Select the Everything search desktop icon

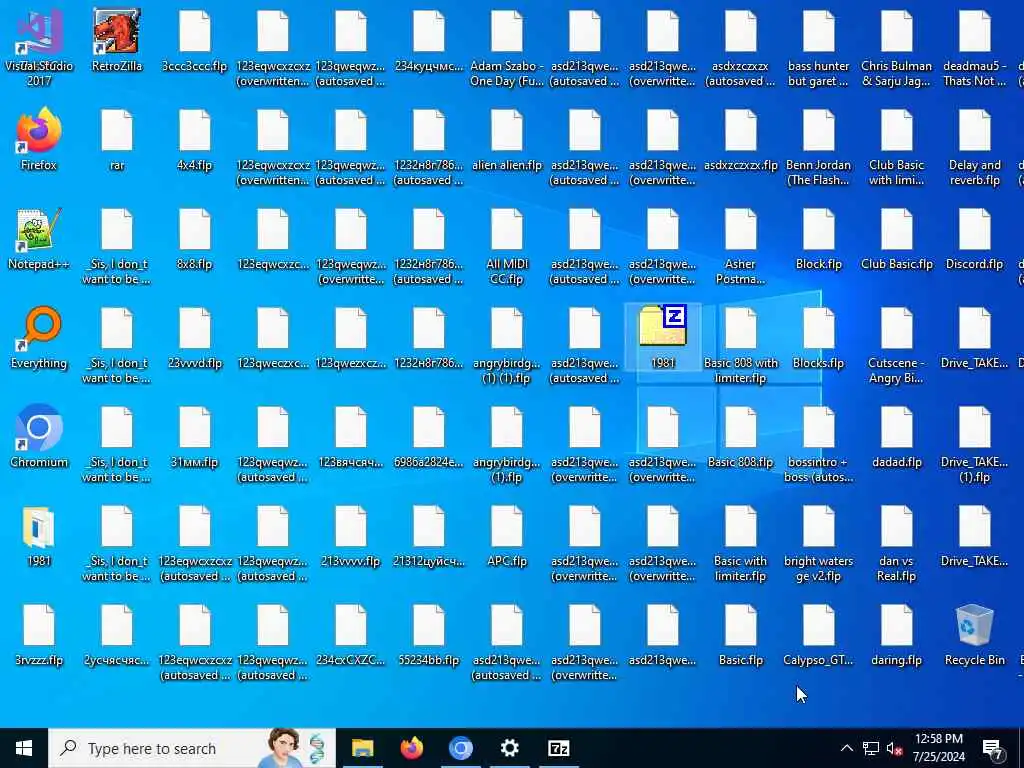click(39, 338)
